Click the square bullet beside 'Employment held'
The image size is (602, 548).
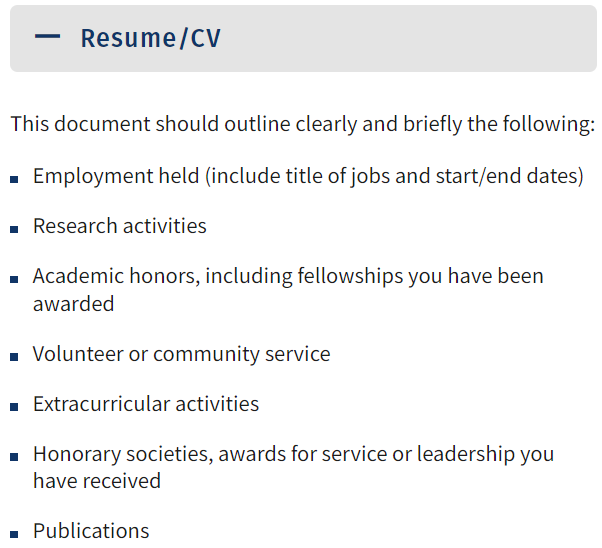pos(14,179)
